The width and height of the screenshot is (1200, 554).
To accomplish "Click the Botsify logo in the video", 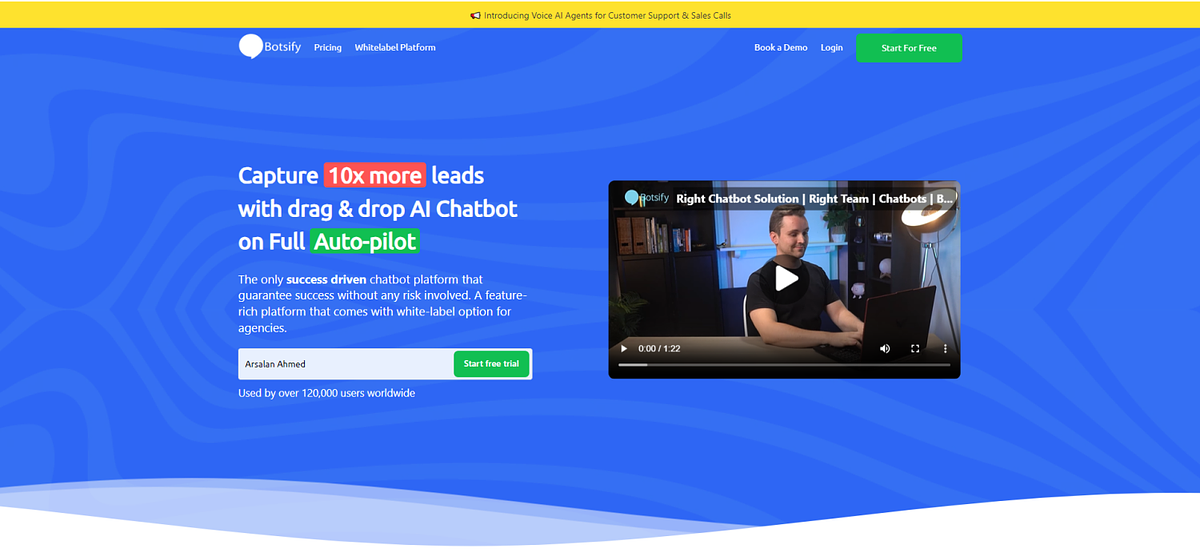I will [x=646, y=198].
